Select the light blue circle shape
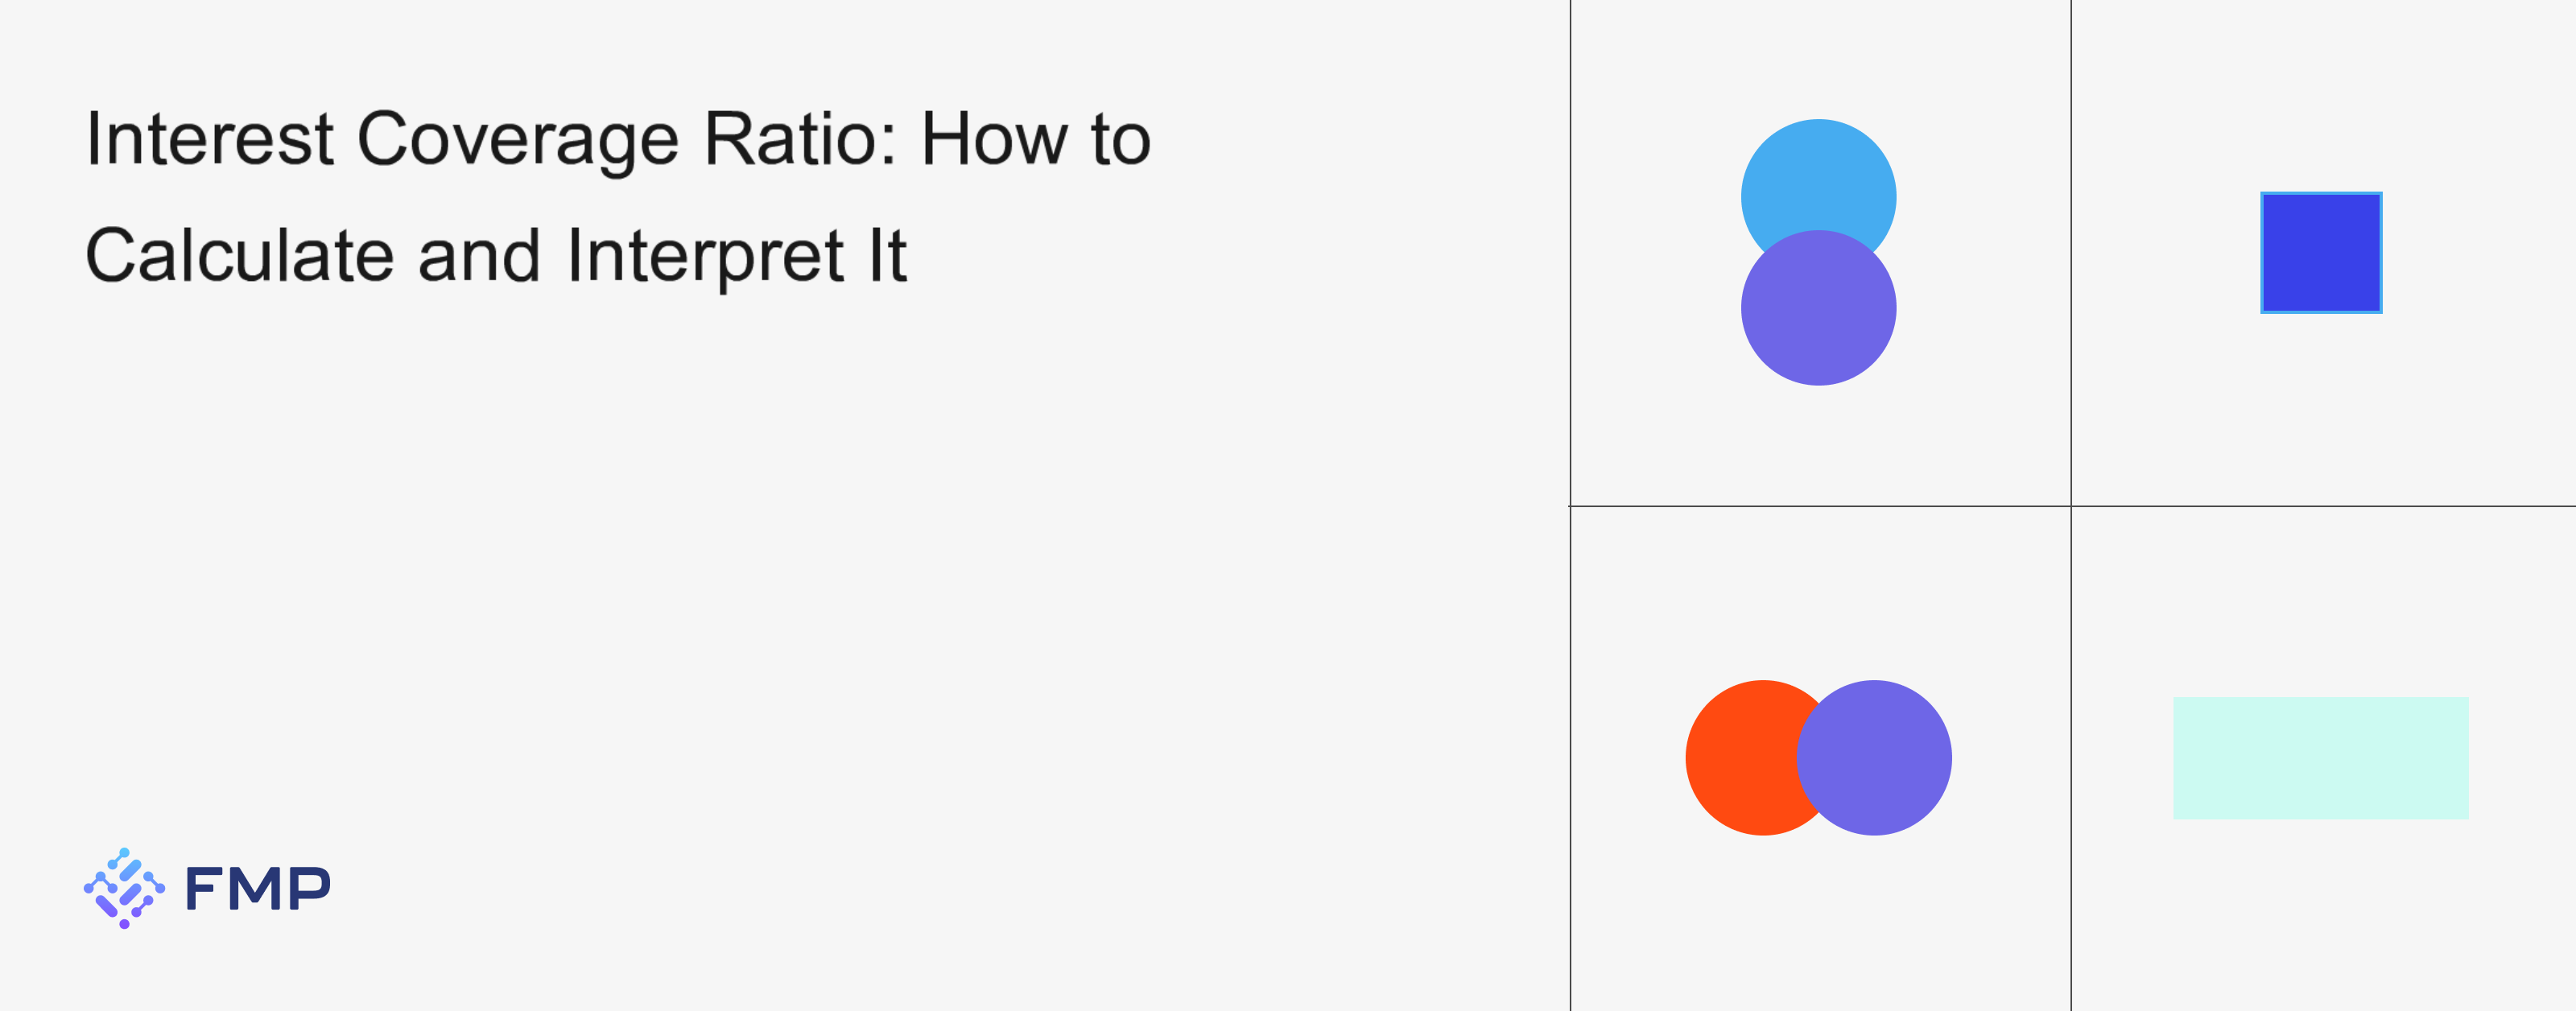This screenshot has height=1011, width=2576. pyautogui.click(x=1818, y=170)
